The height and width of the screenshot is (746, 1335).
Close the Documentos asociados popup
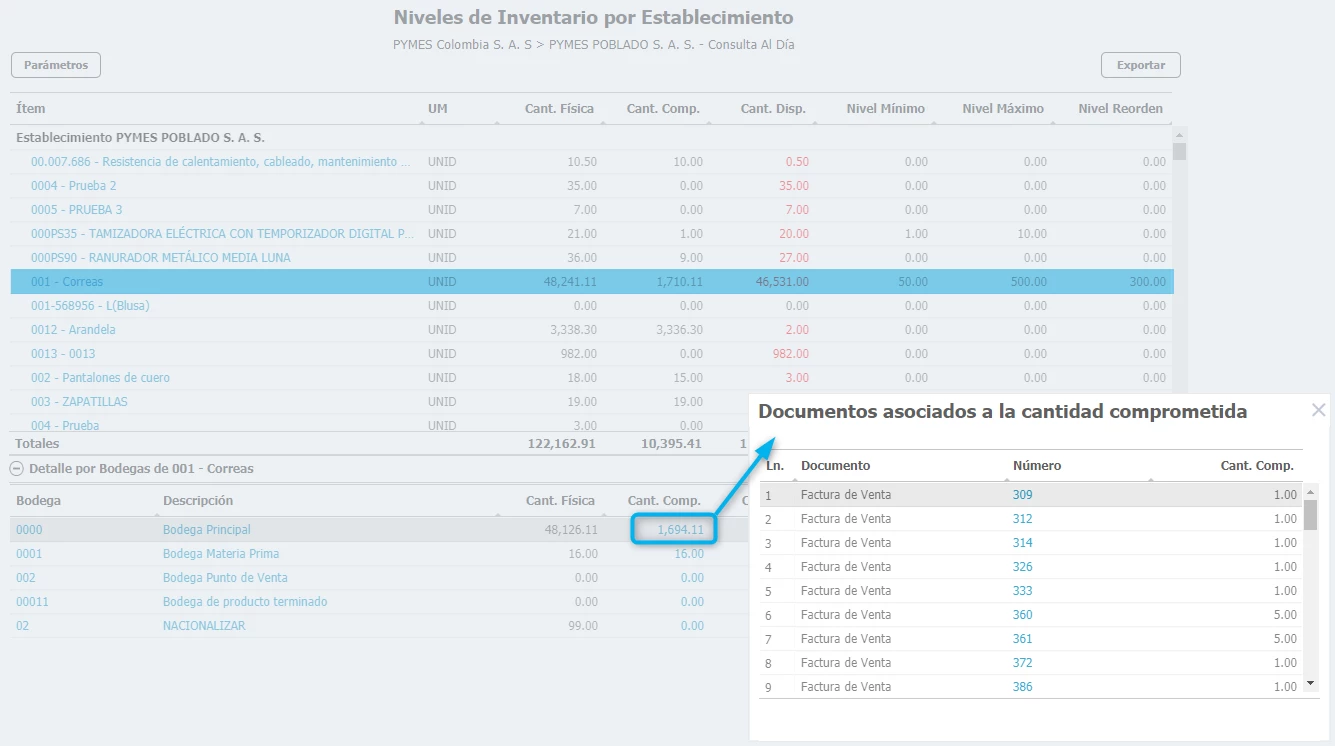pos(1318,410)
